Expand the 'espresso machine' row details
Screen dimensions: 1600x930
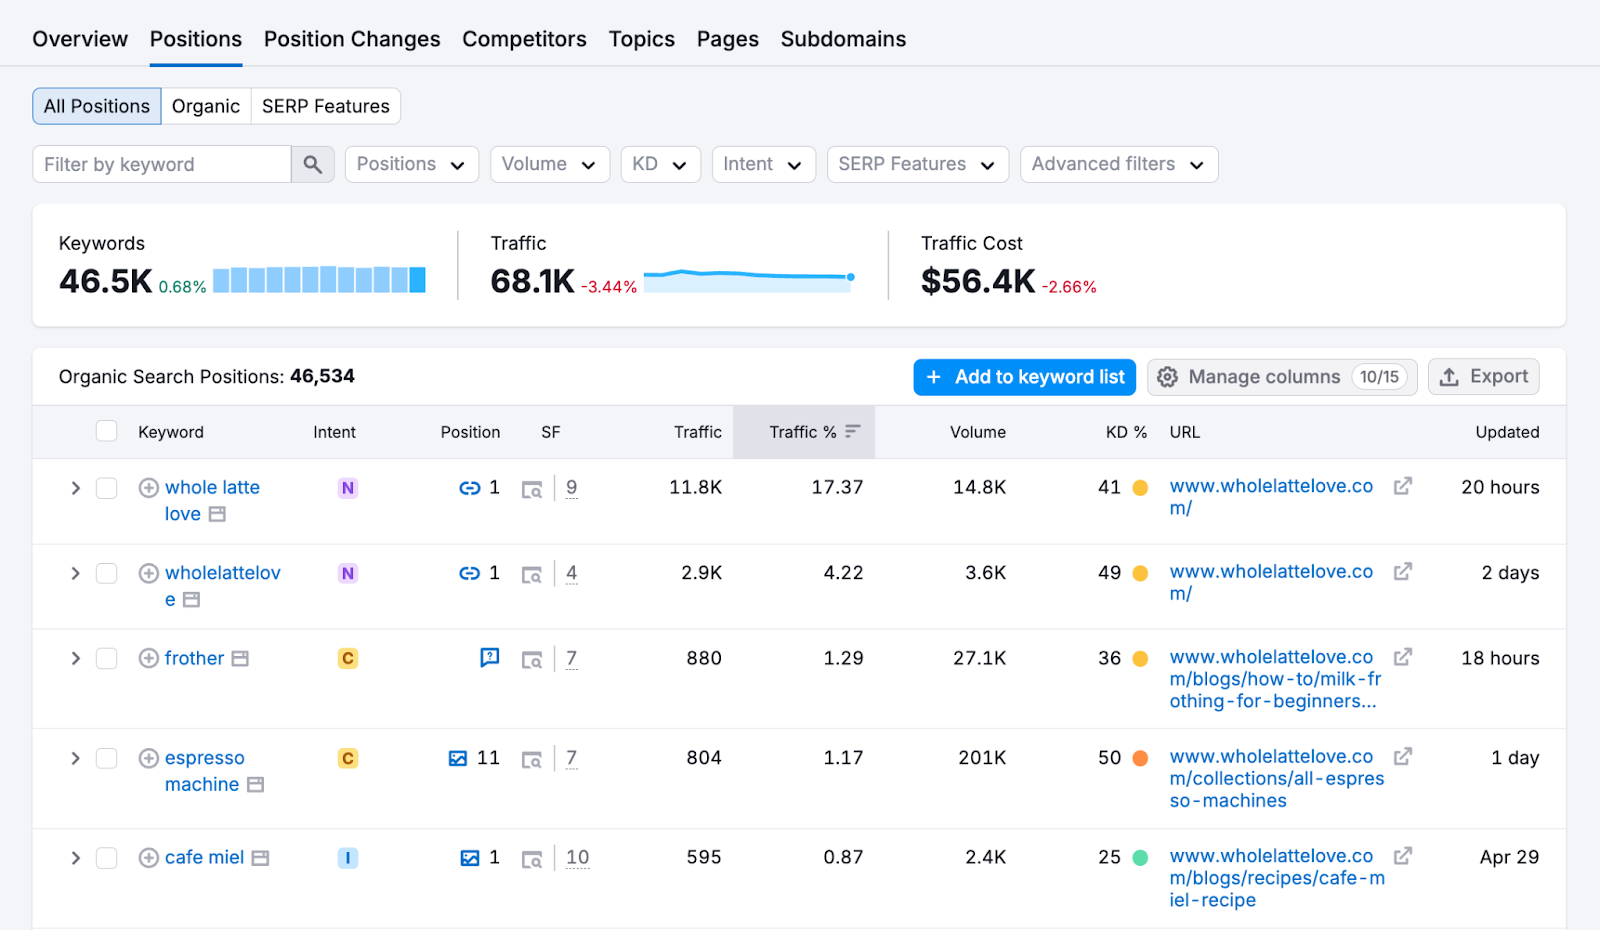[x=75, y=758]
